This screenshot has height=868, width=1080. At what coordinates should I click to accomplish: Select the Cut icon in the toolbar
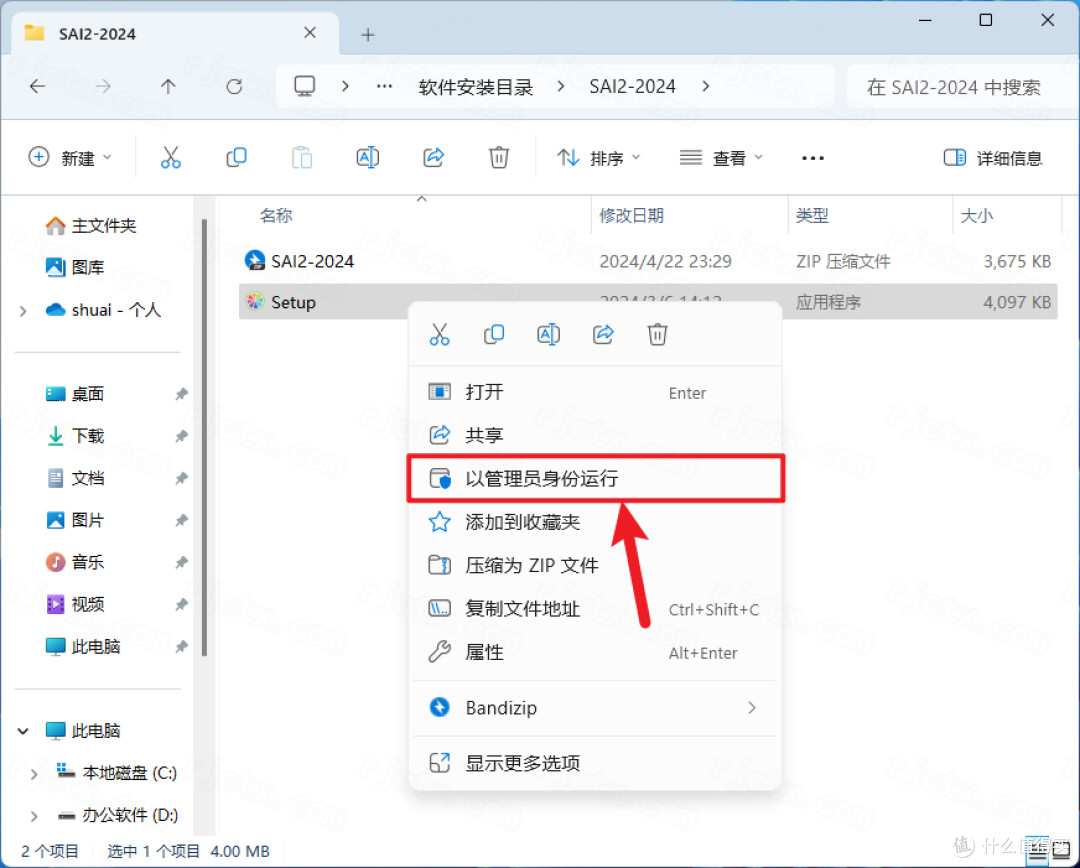click(170, 157)
